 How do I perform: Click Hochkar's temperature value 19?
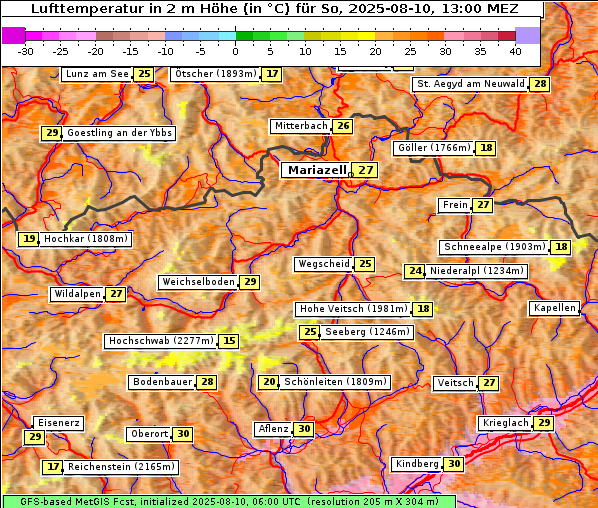pos(29,239)
